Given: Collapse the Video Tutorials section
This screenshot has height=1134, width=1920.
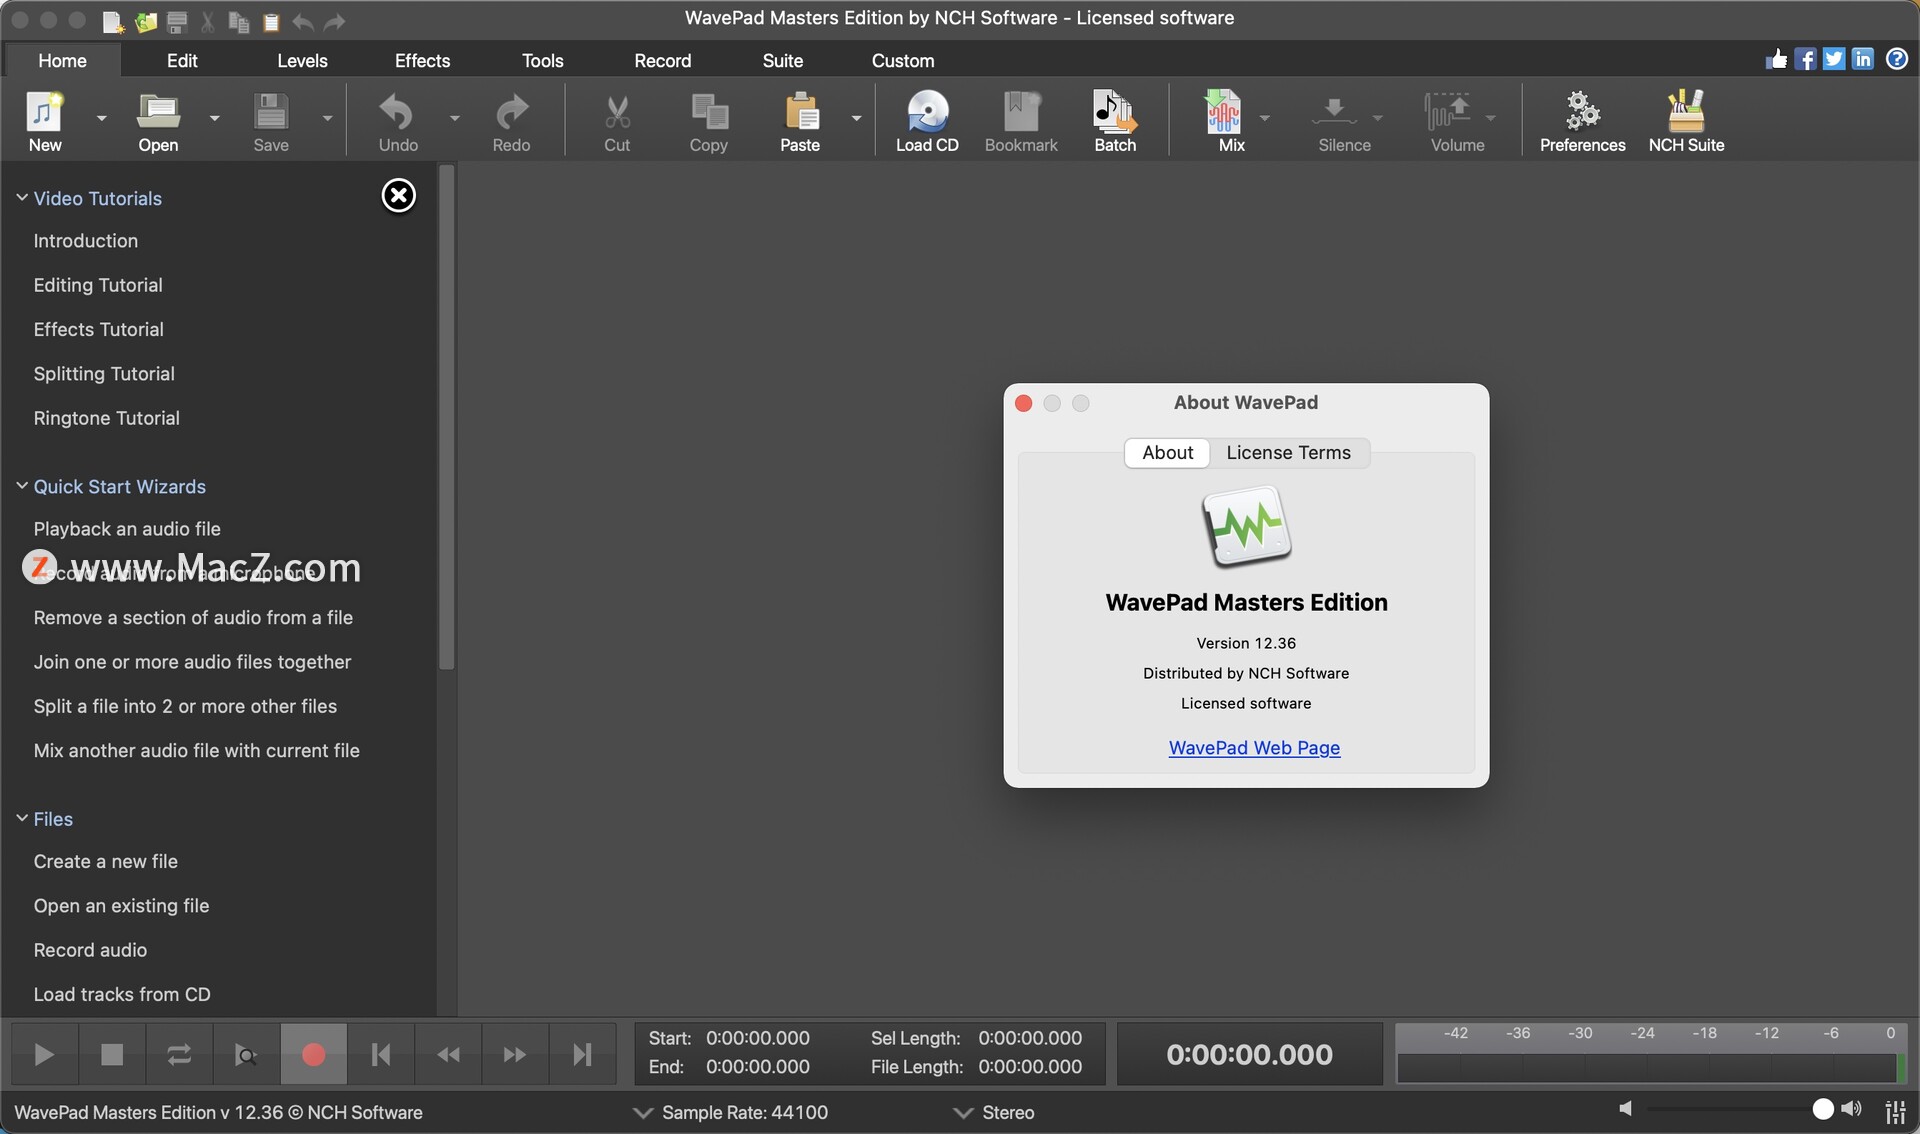Looking at the screenshot, I should 22,198.
